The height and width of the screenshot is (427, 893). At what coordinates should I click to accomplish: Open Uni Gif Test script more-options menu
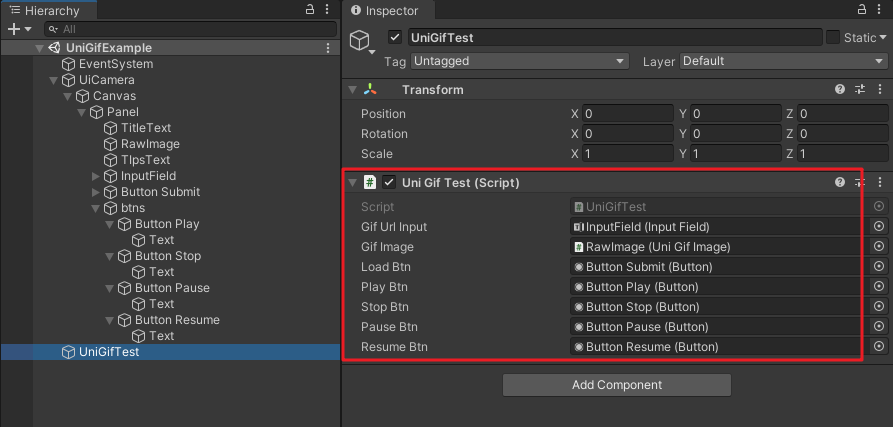pos(880,182)
